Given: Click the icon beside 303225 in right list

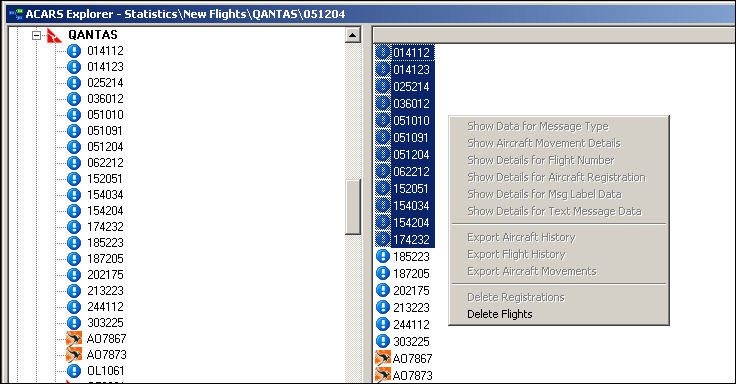Looking at the screenshot, I should coord(383,341).
